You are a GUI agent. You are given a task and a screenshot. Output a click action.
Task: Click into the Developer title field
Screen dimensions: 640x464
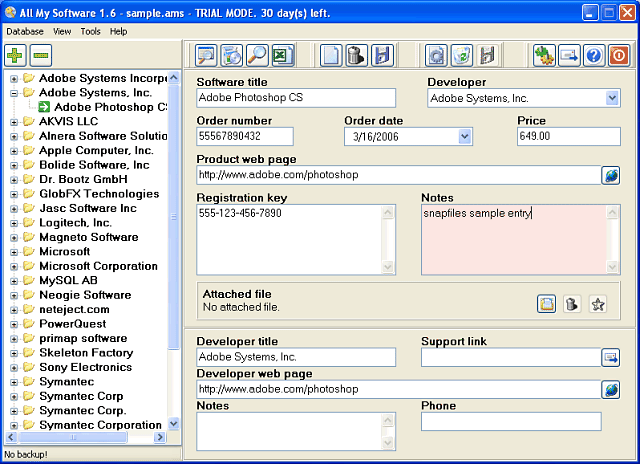(x=296, y=357)
